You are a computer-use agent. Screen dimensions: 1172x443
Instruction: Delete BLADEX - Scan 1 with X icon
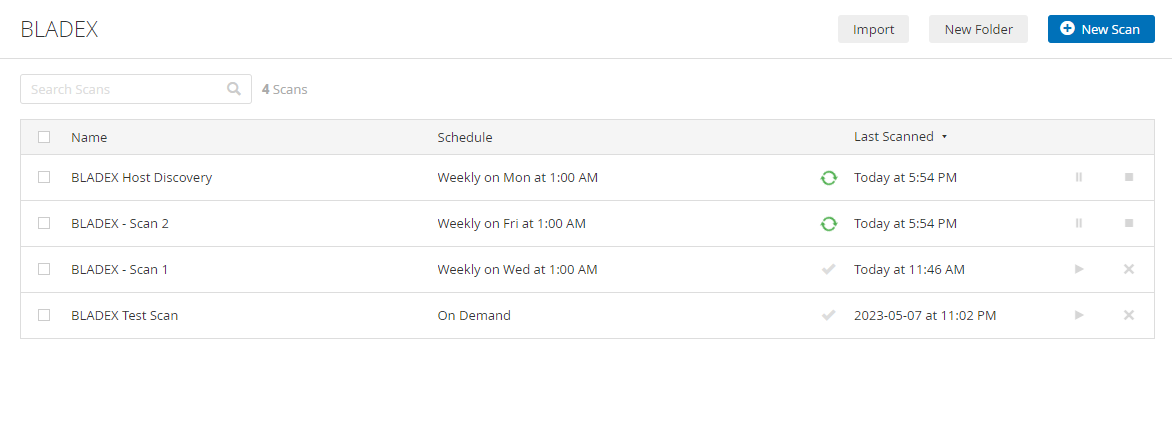(1129, 269)
